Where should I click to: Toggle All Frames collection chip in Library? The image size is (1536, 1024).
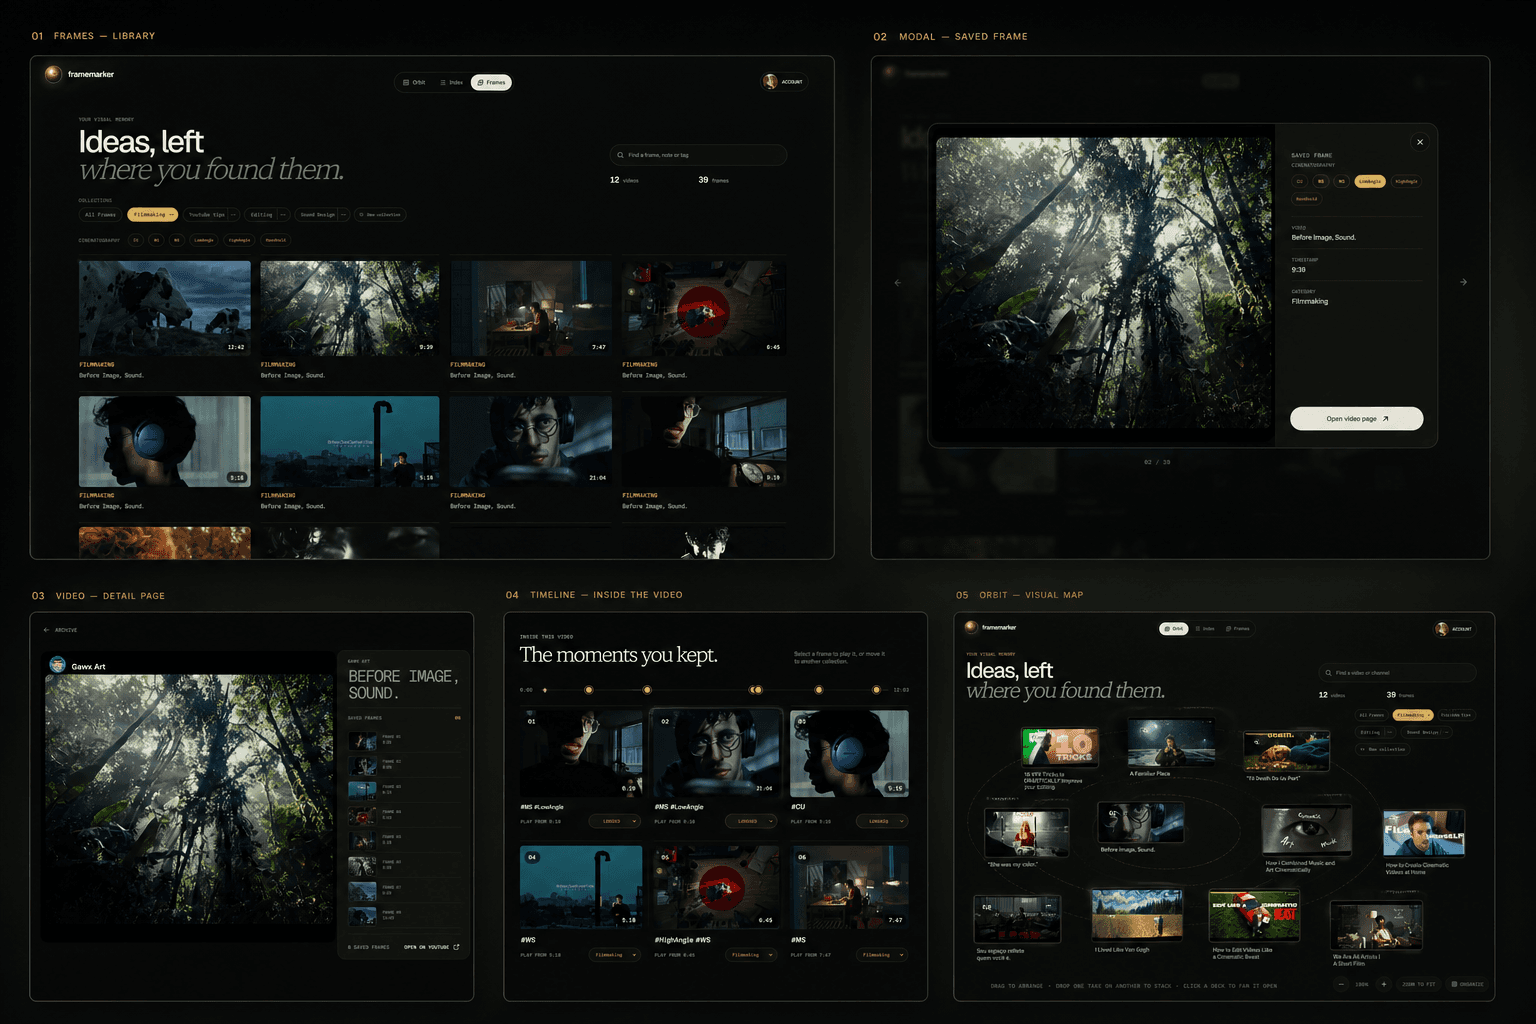100,214
